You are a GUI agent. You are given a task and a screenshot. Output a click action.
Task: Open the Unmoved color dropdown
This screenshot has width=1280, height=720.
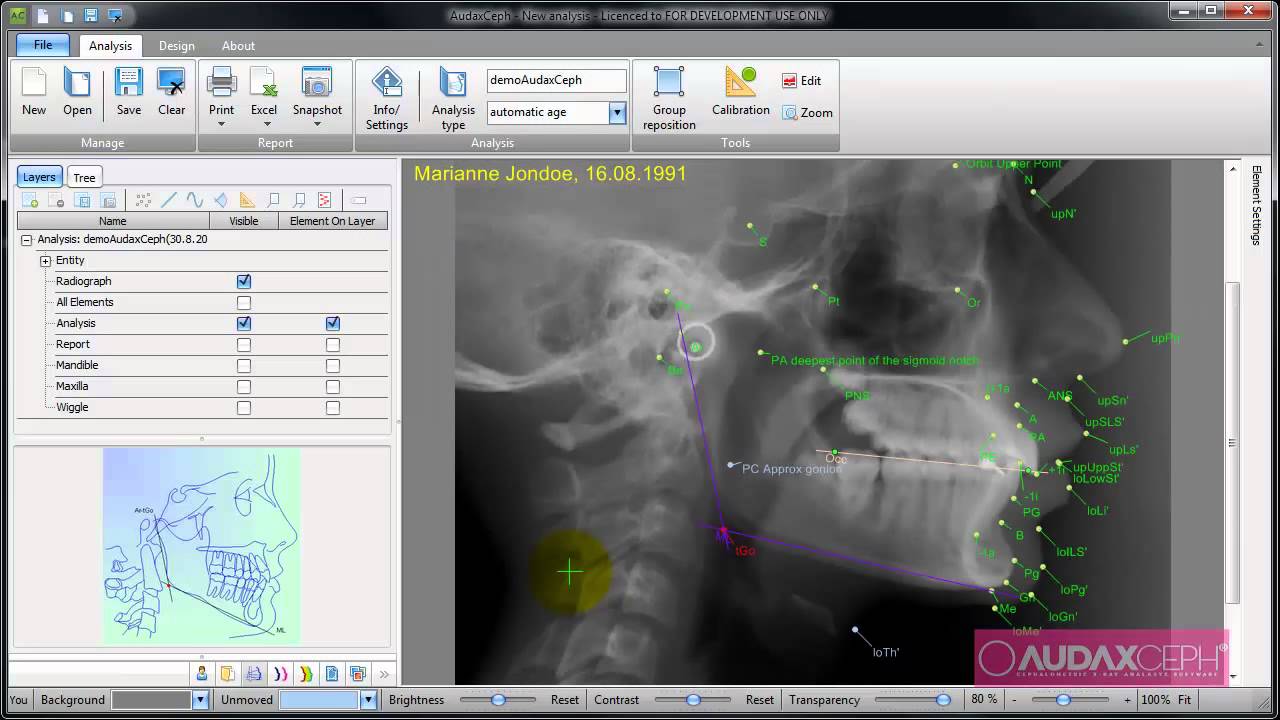coord(368,700)
